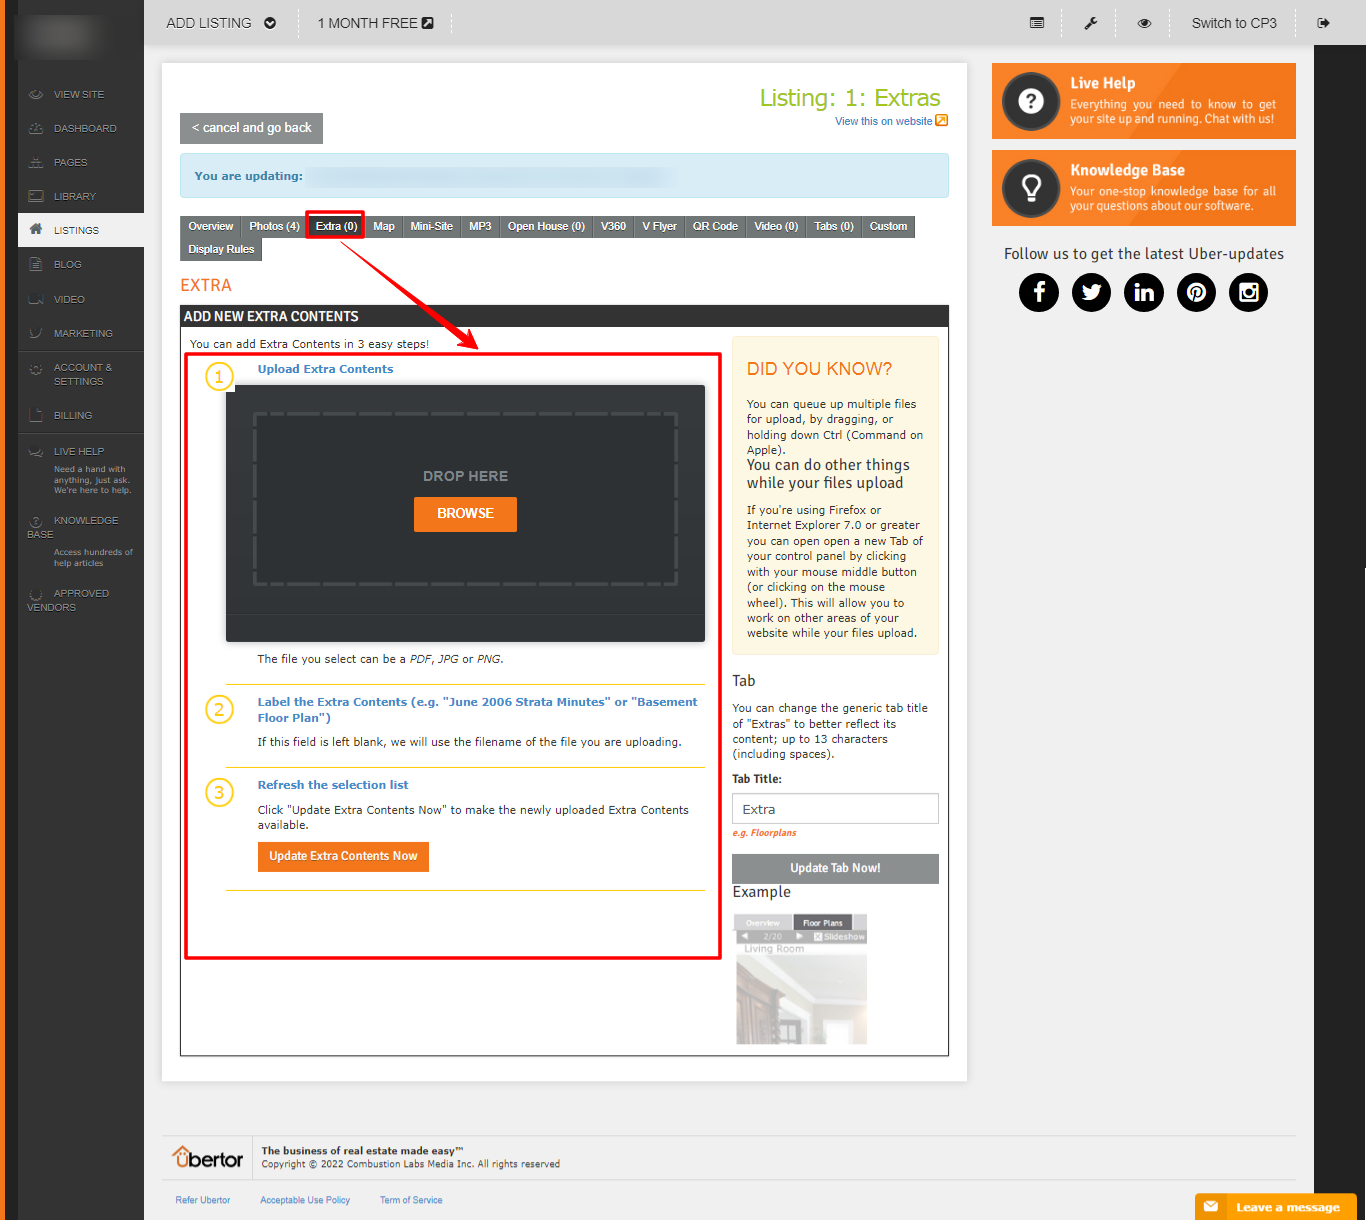This screenshot has width=1366, height=1222.
Task: Open Blog in sidebar
Action: 68,264
